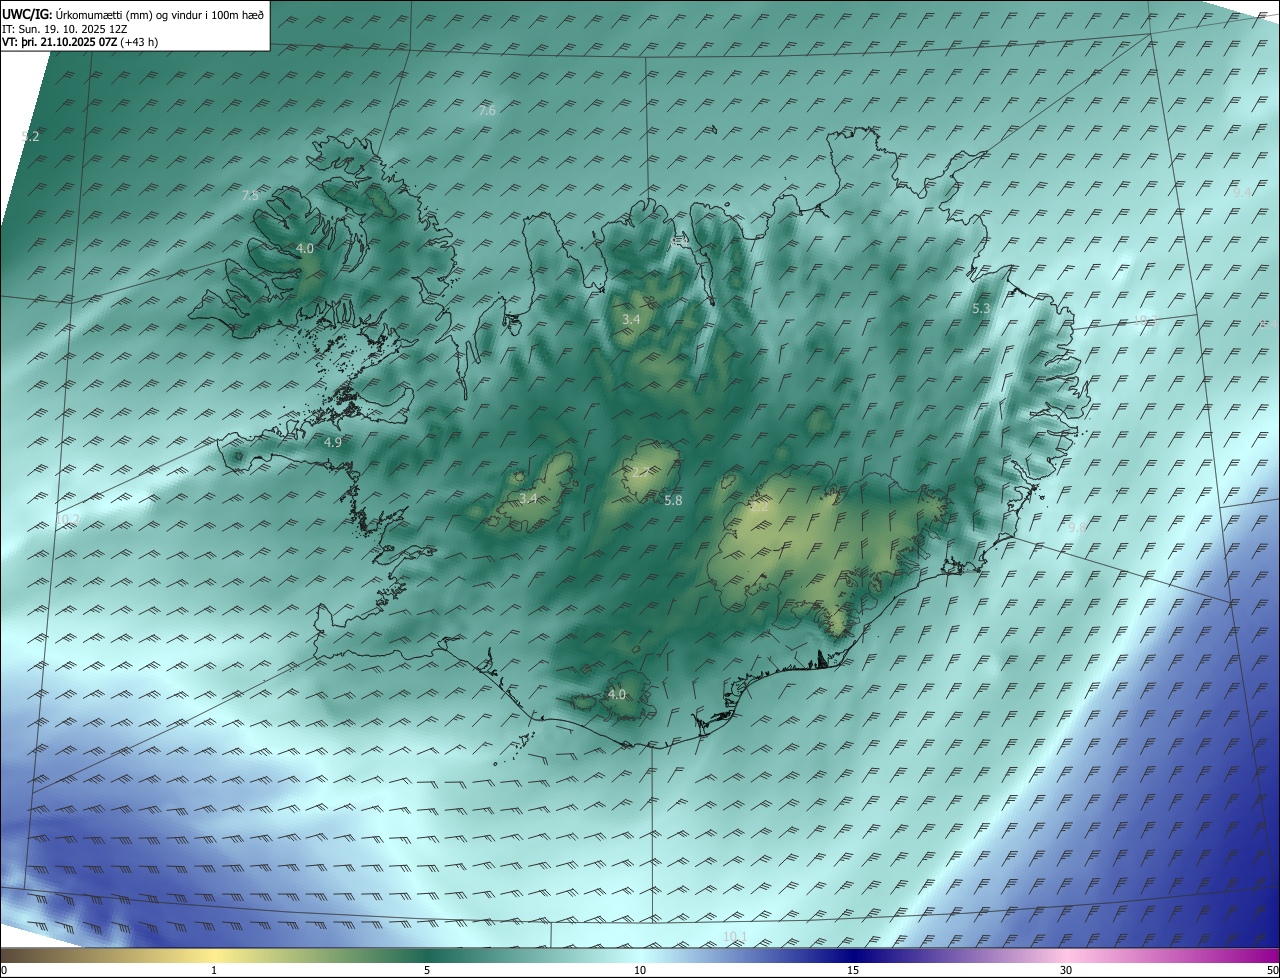The image size is (1280, 978).
Task: Click the '5' tick label of the color scale
Action: (427, 970)
